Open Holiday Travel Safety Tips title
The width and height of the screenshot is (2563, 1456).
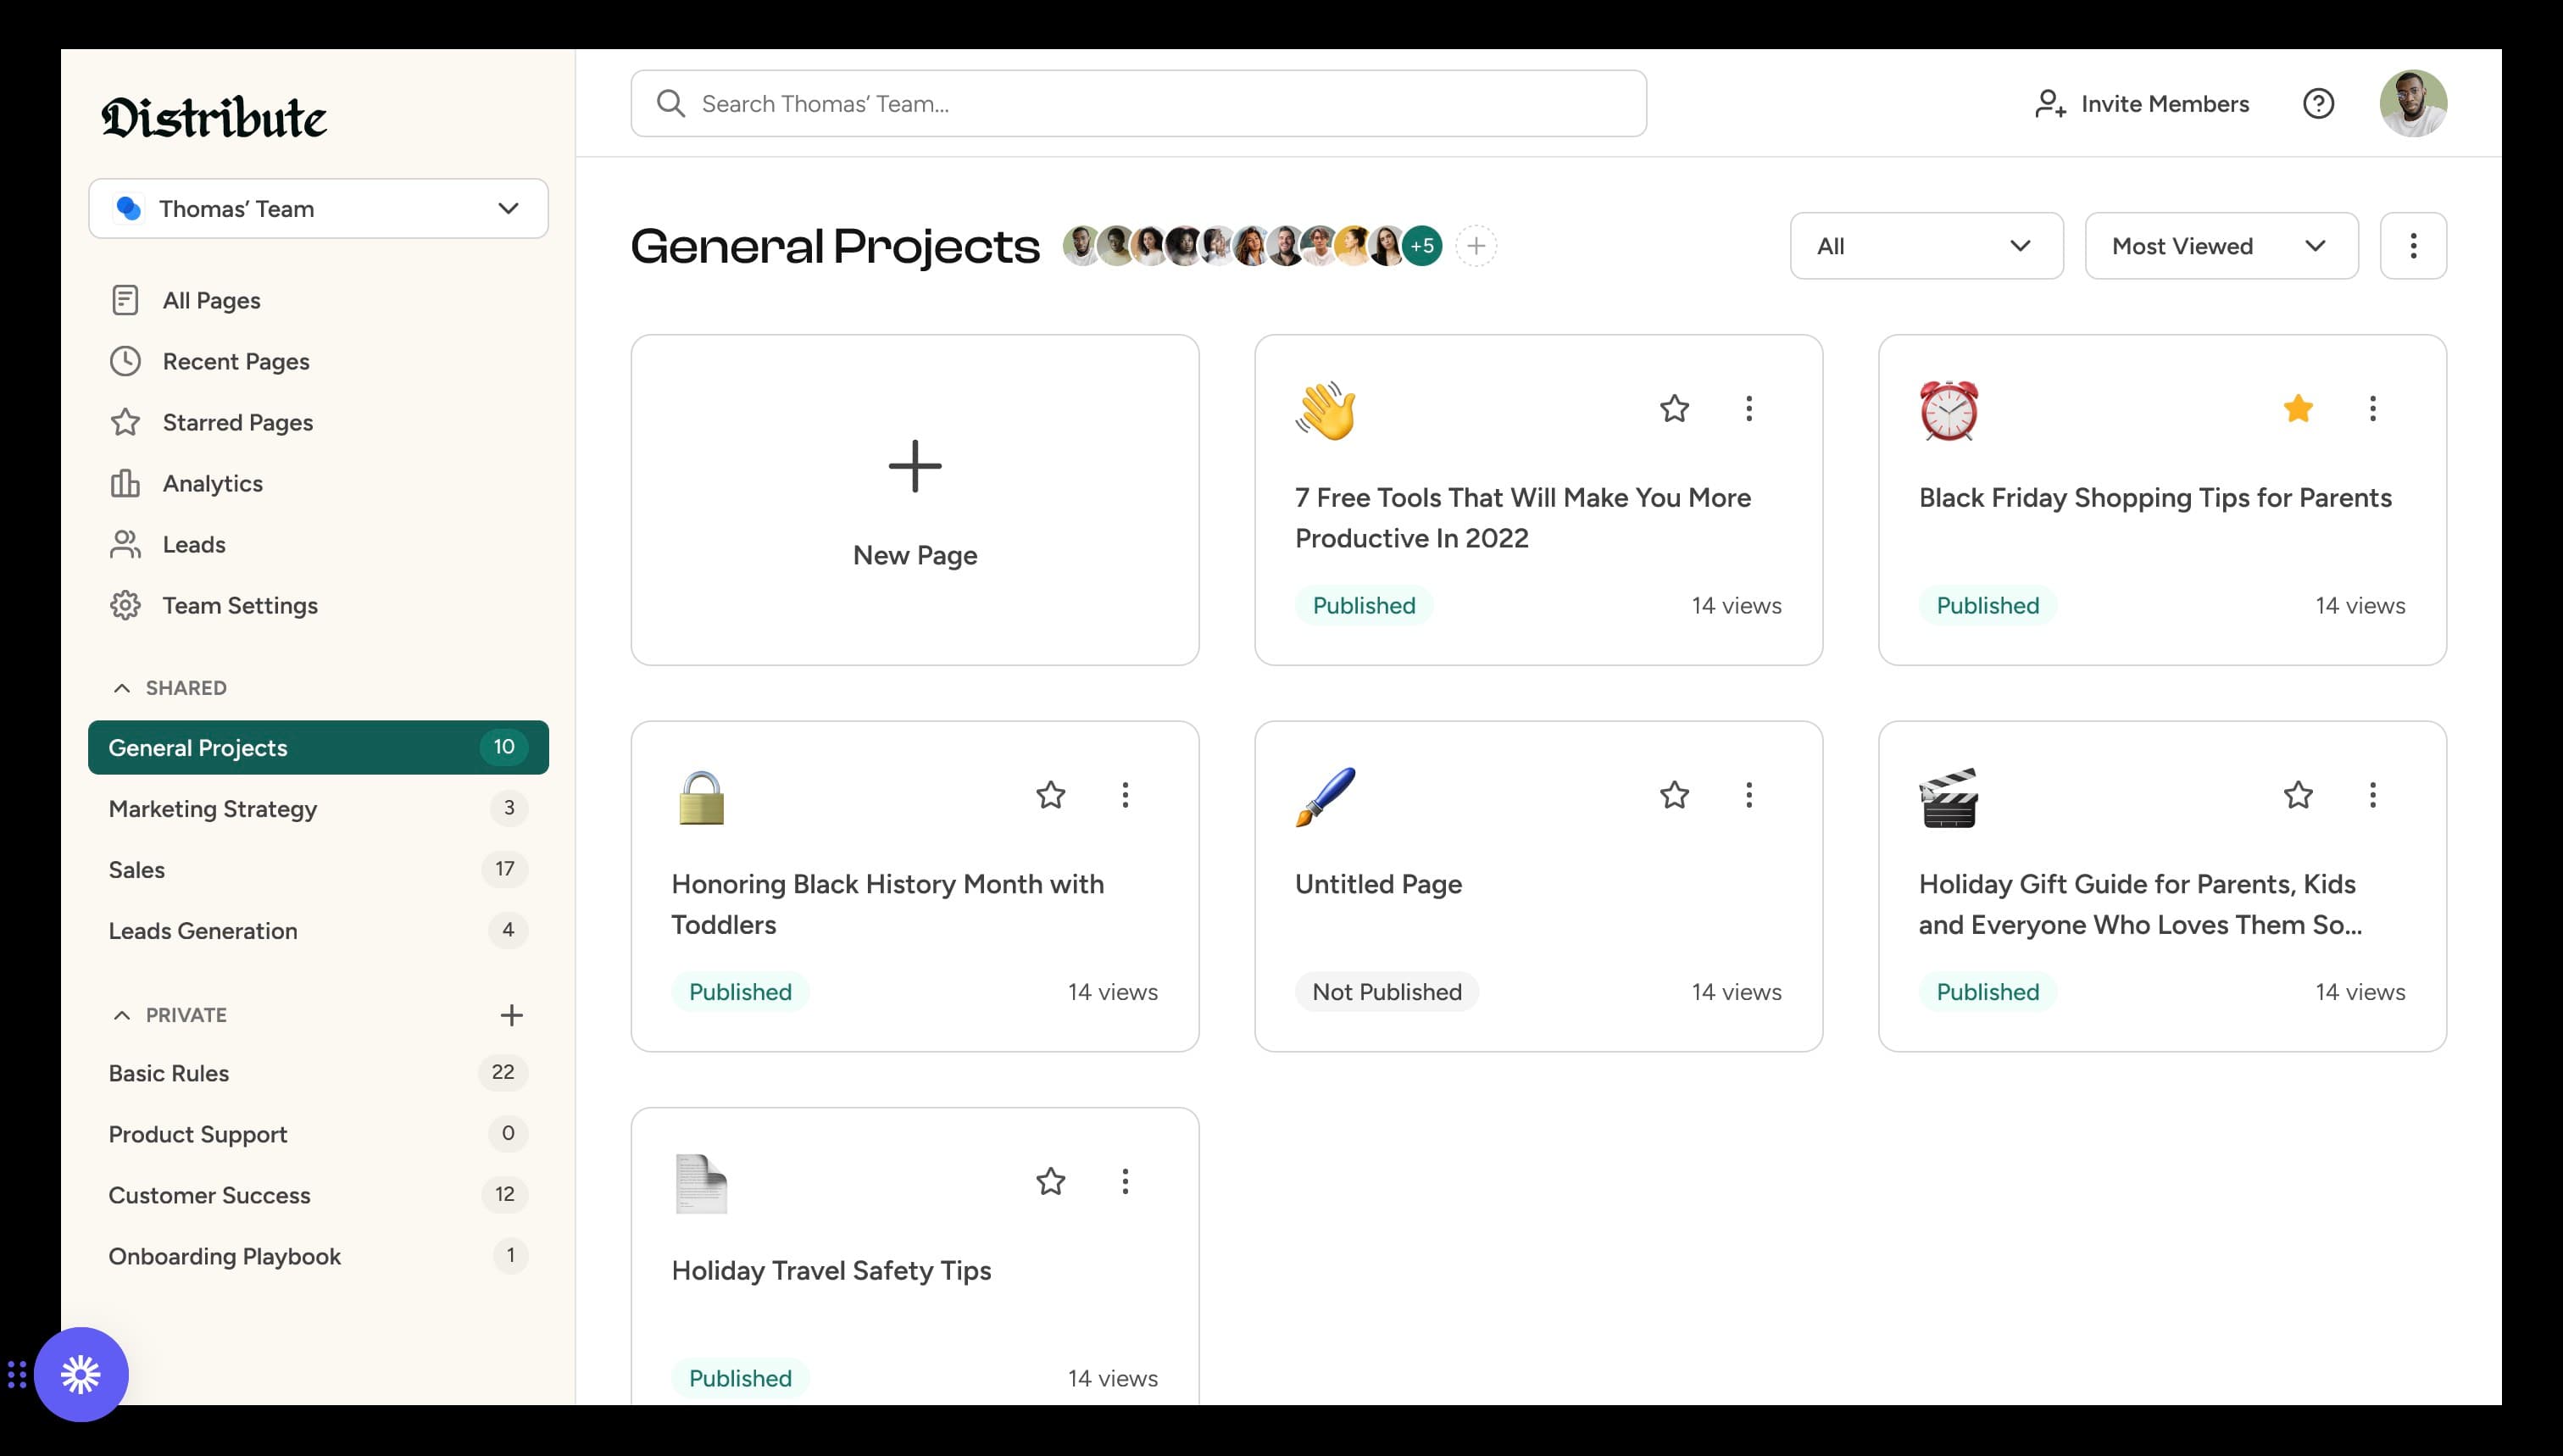pos(831,1270)
